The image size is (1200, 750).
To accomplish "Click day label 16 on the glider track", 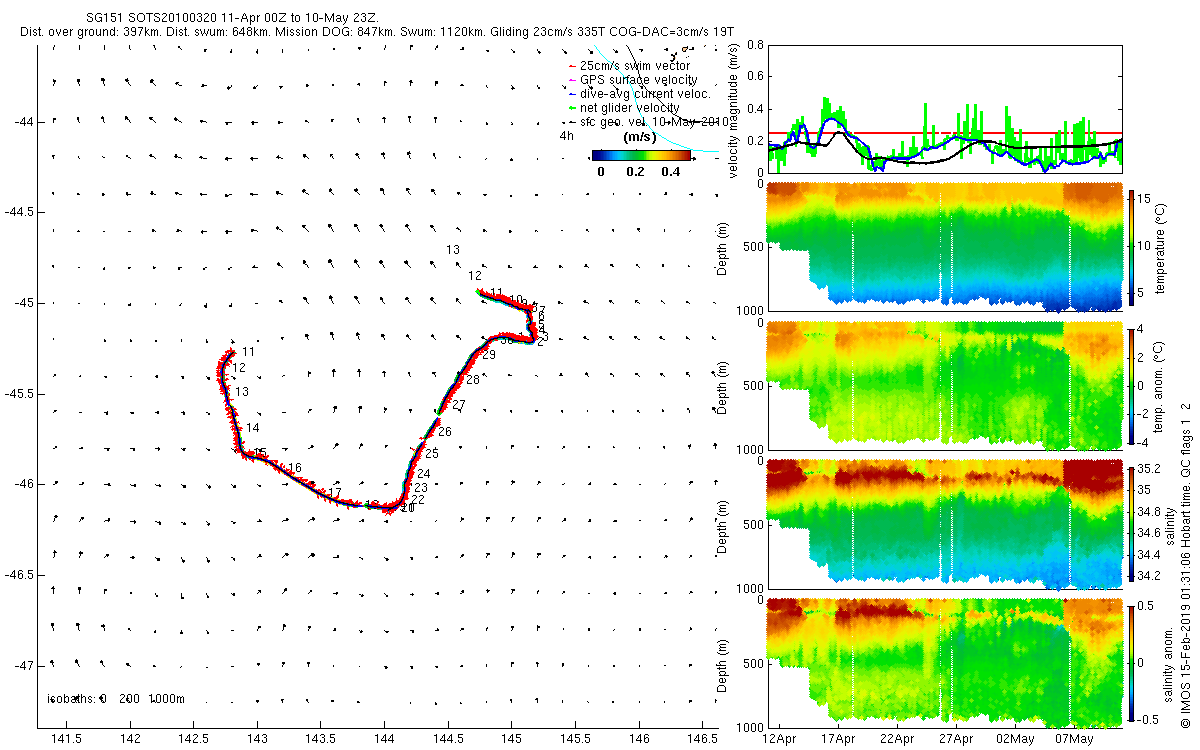I will [x=294, y=469].
